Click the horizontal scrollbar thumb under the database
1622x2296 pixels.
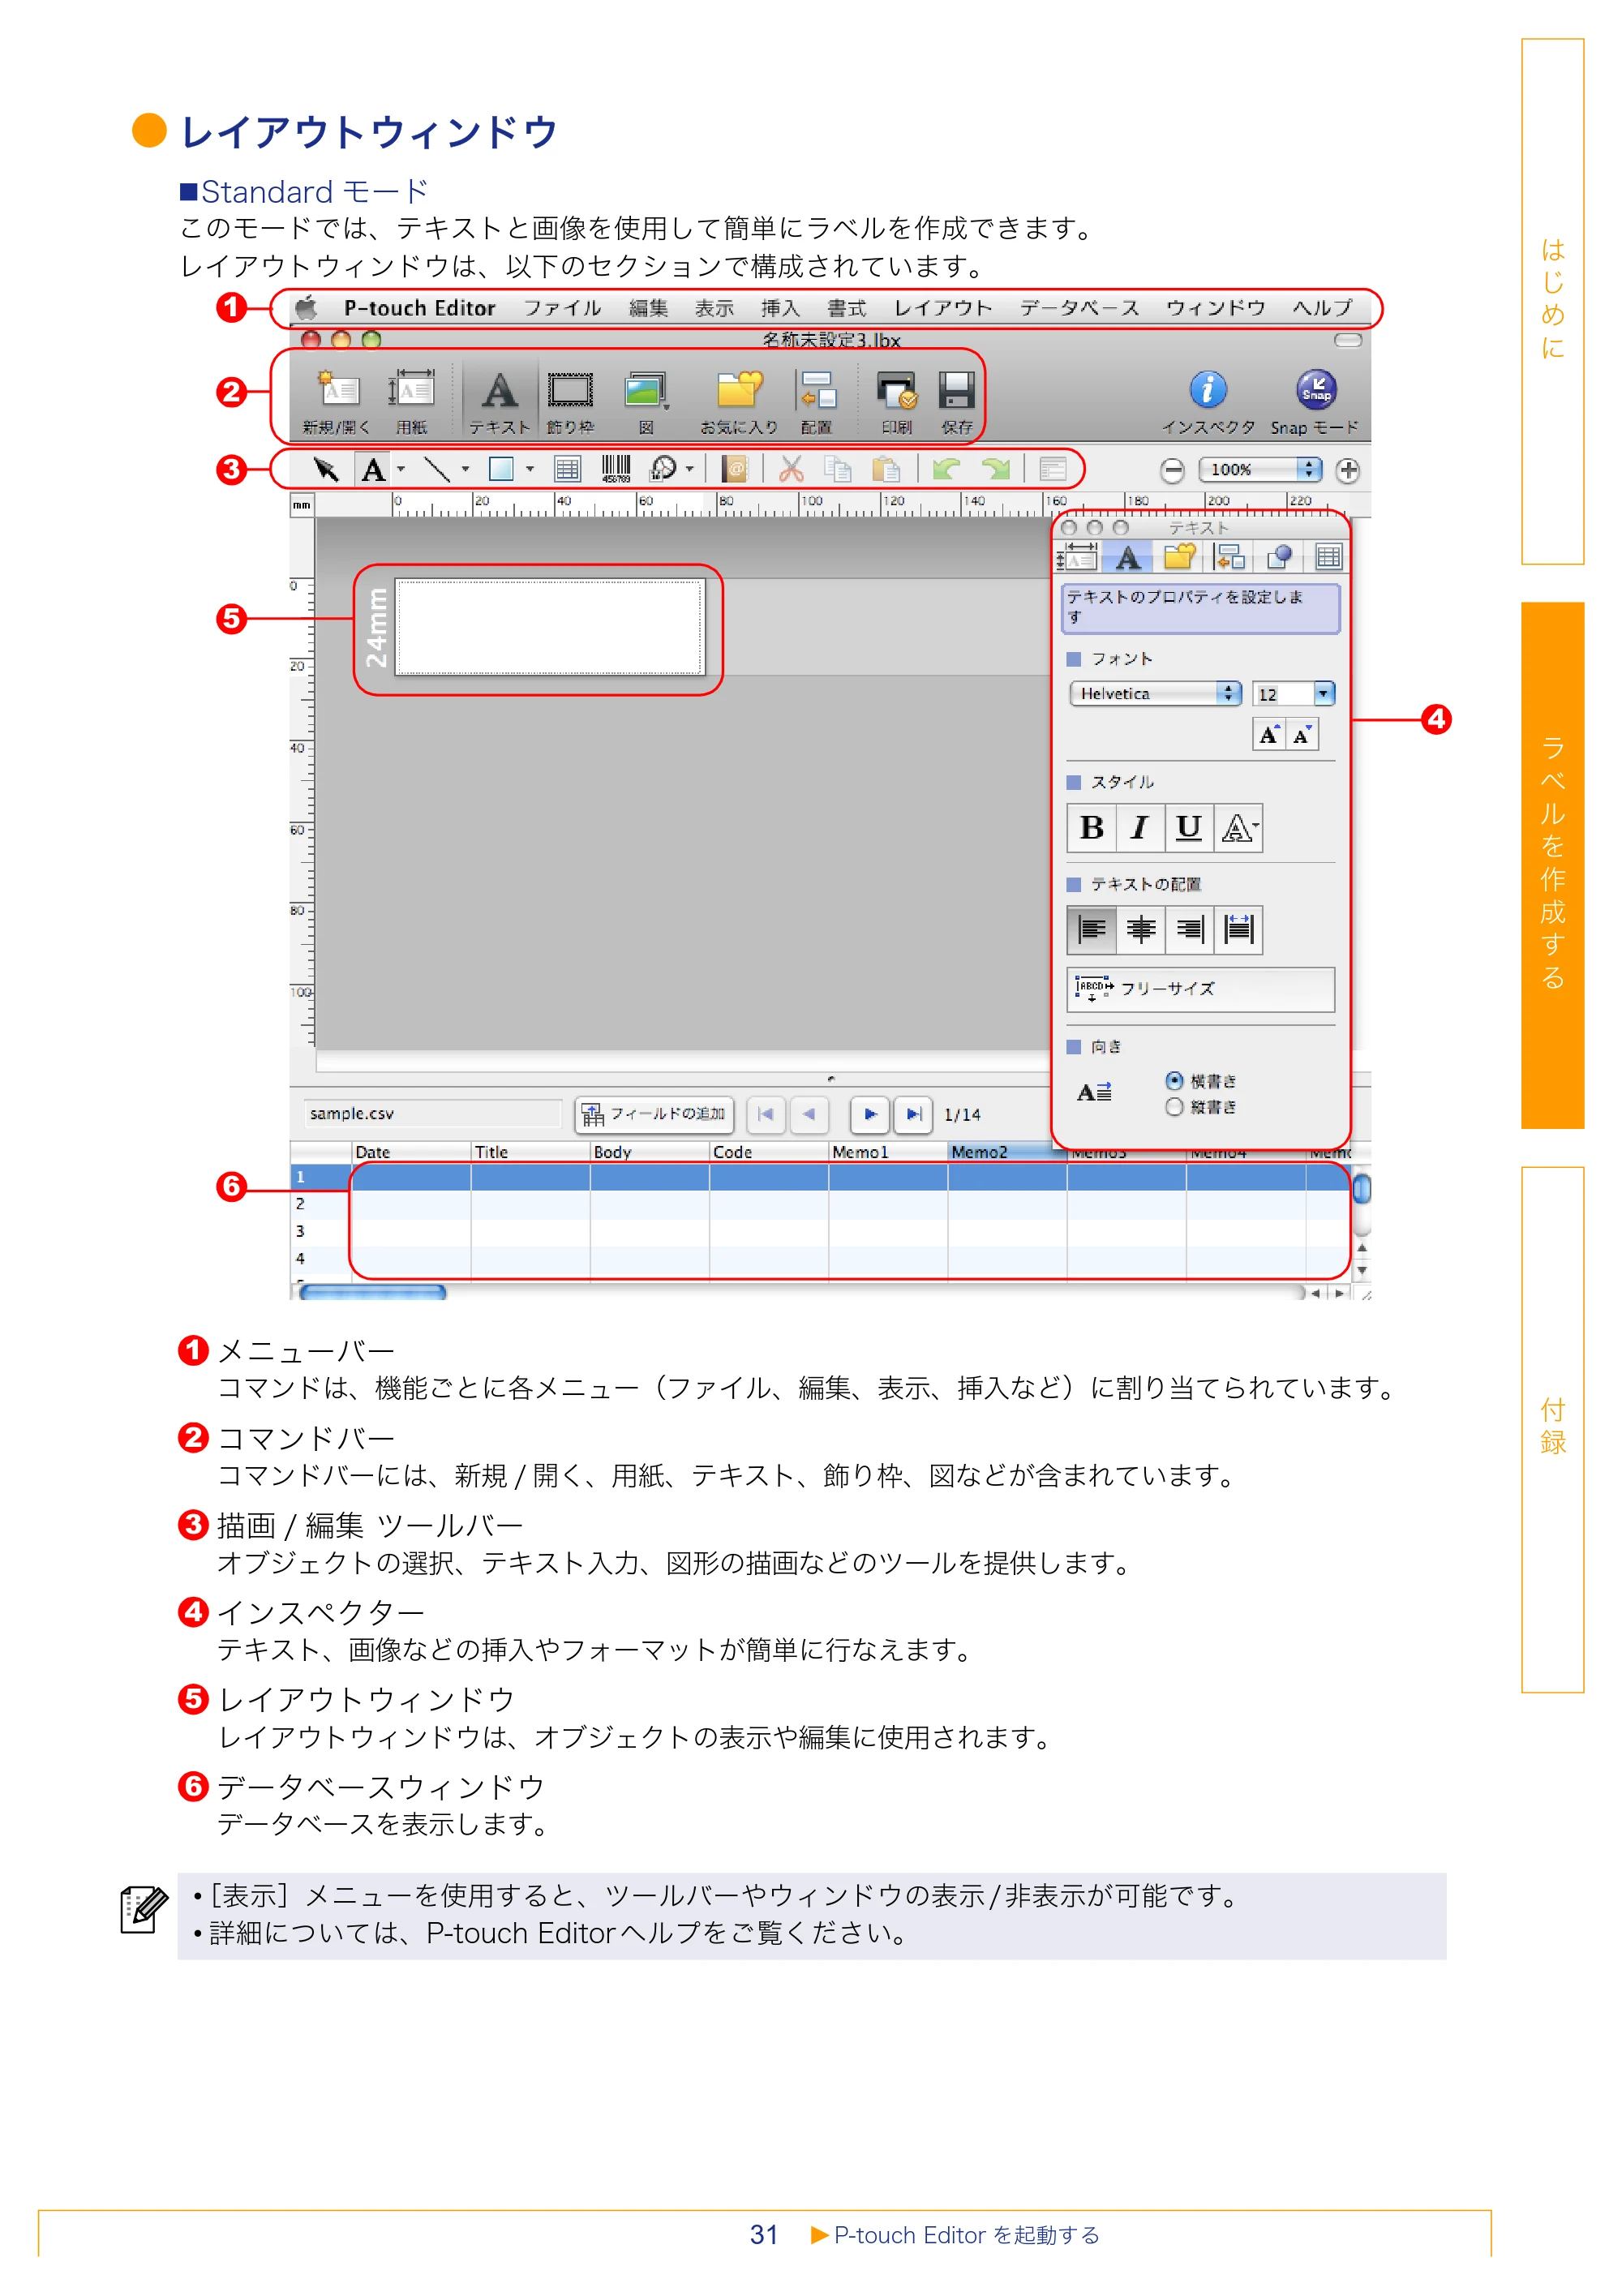[x=372, y=1293]
